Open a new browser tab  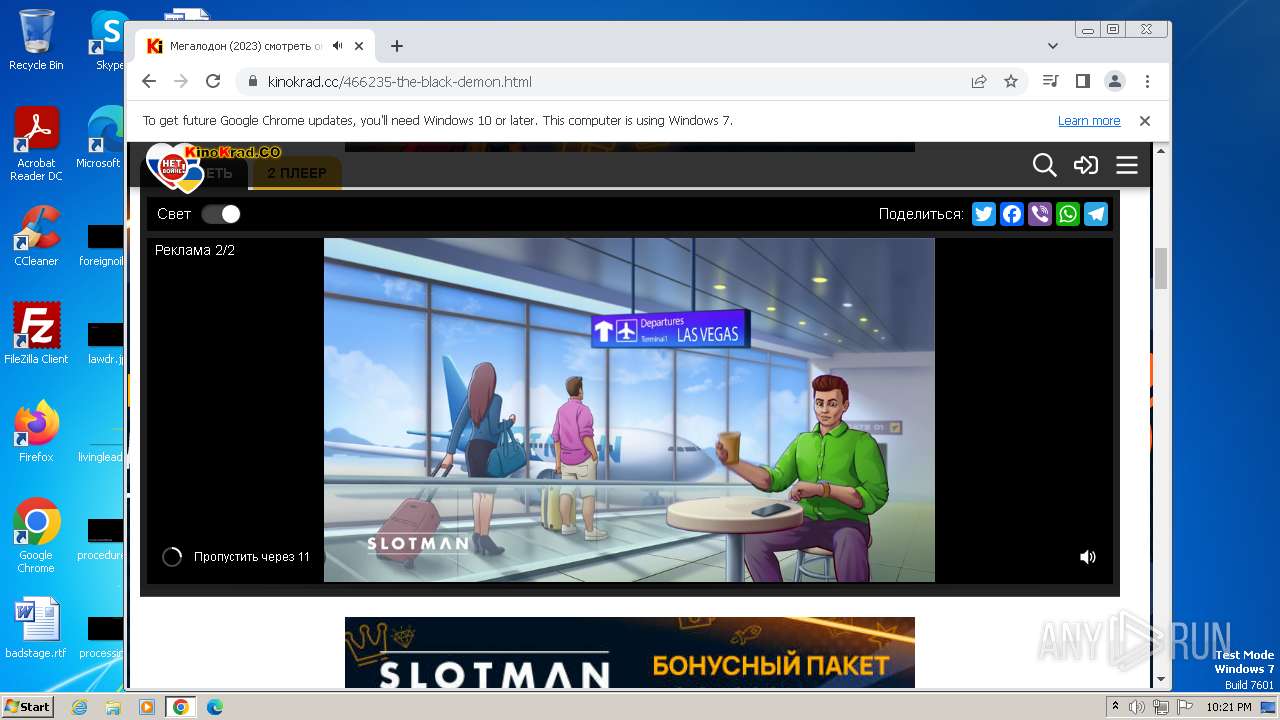pyautogui.click(x=397, y=46)
